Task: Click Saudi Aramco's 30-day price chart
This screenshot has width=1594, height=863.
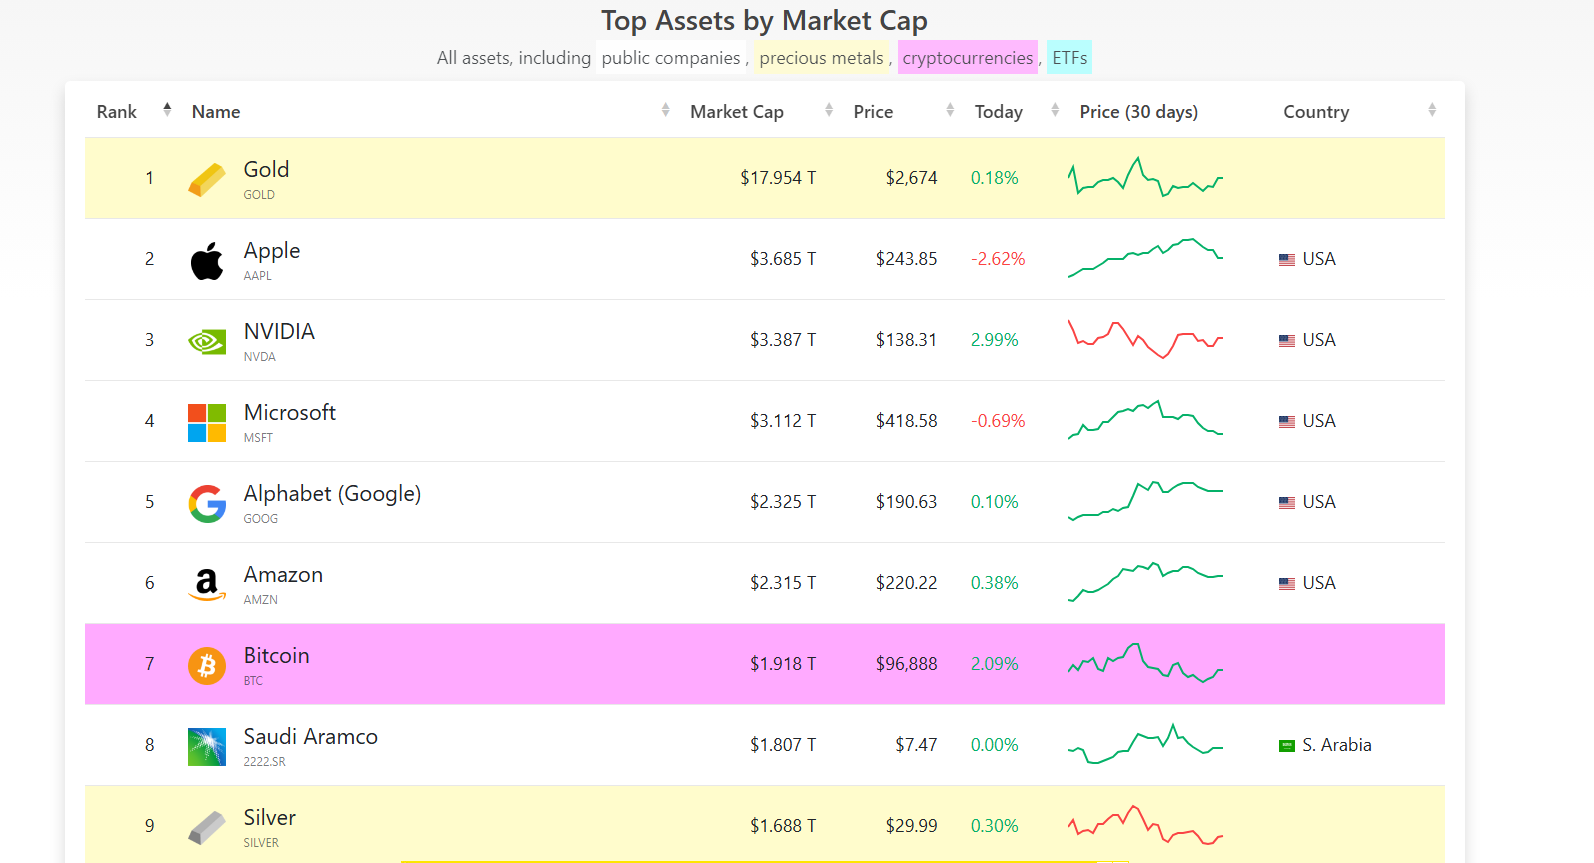Action: (x=1145, y=744)
